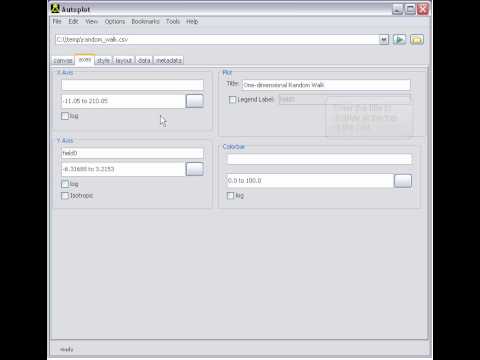Open the Bookmarks menu
Screen dimensions: 480x360
point(145,21)
